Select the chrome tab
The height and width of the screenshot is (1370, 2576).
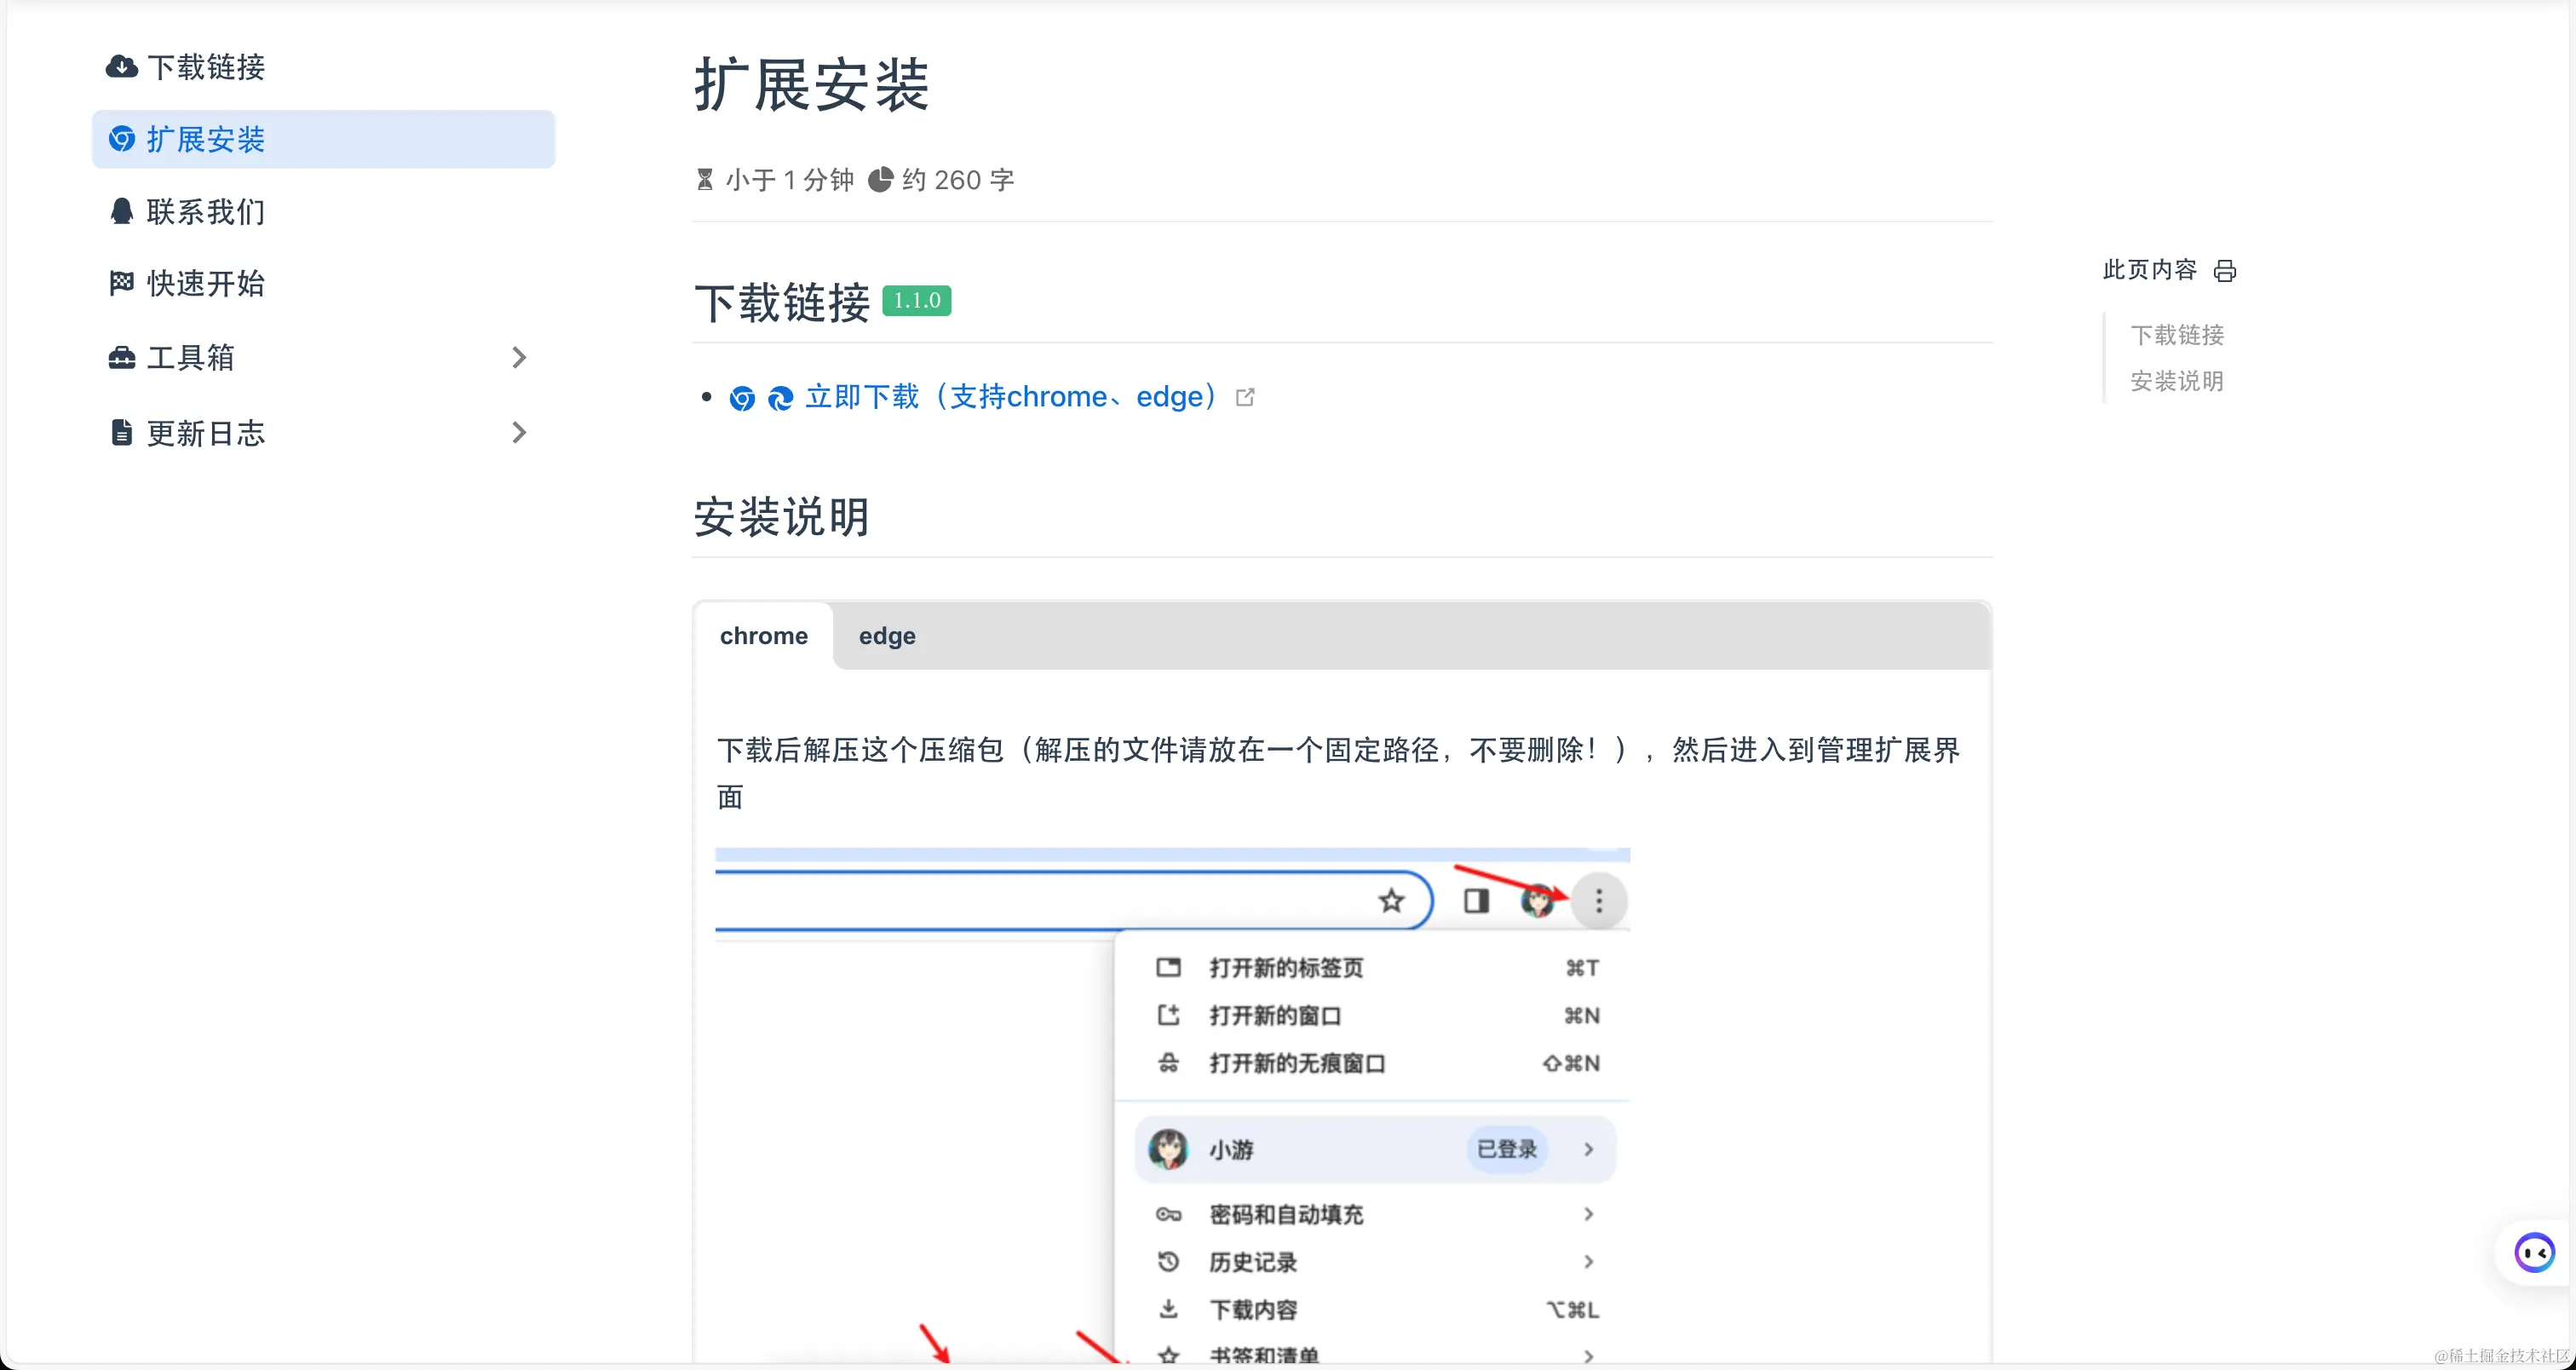[763, 636]
